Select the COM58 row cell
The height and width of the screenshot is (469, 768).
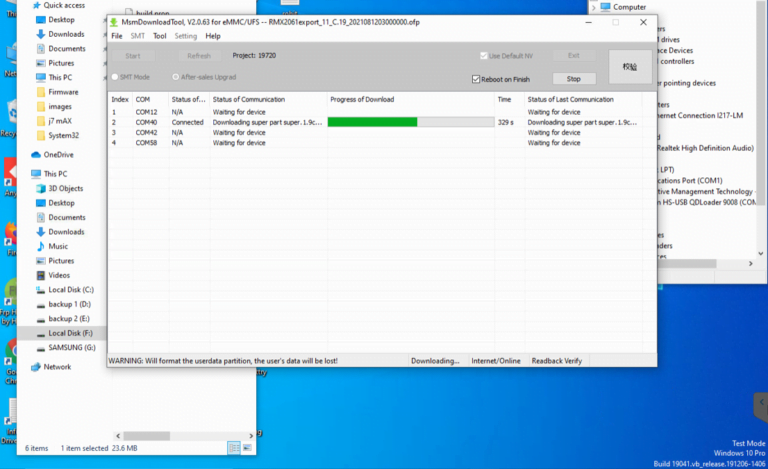tap(146, 143)
